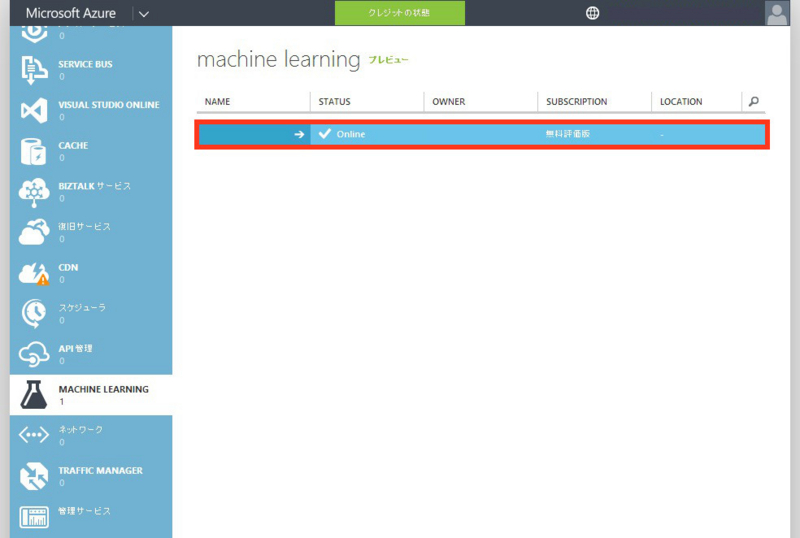This screenshot has height=538, width=800.
Task: Sort by STATUS column header
Action: 334,102
